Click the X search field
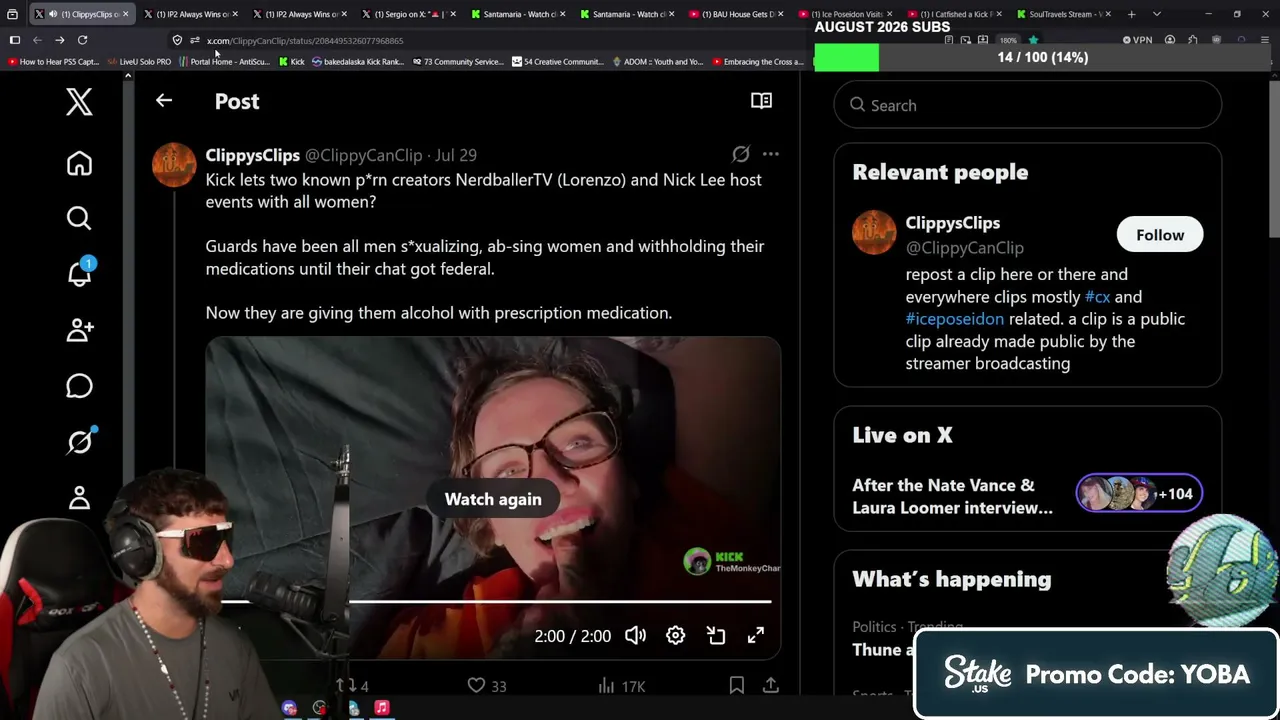 (1028, 105)
